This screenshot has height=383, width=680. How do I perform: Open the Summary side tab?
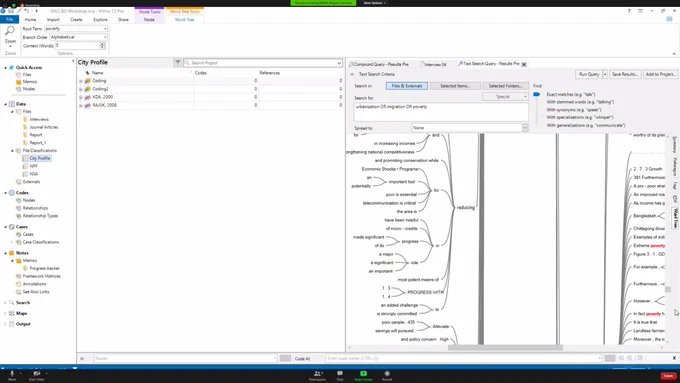click(675, 145)
